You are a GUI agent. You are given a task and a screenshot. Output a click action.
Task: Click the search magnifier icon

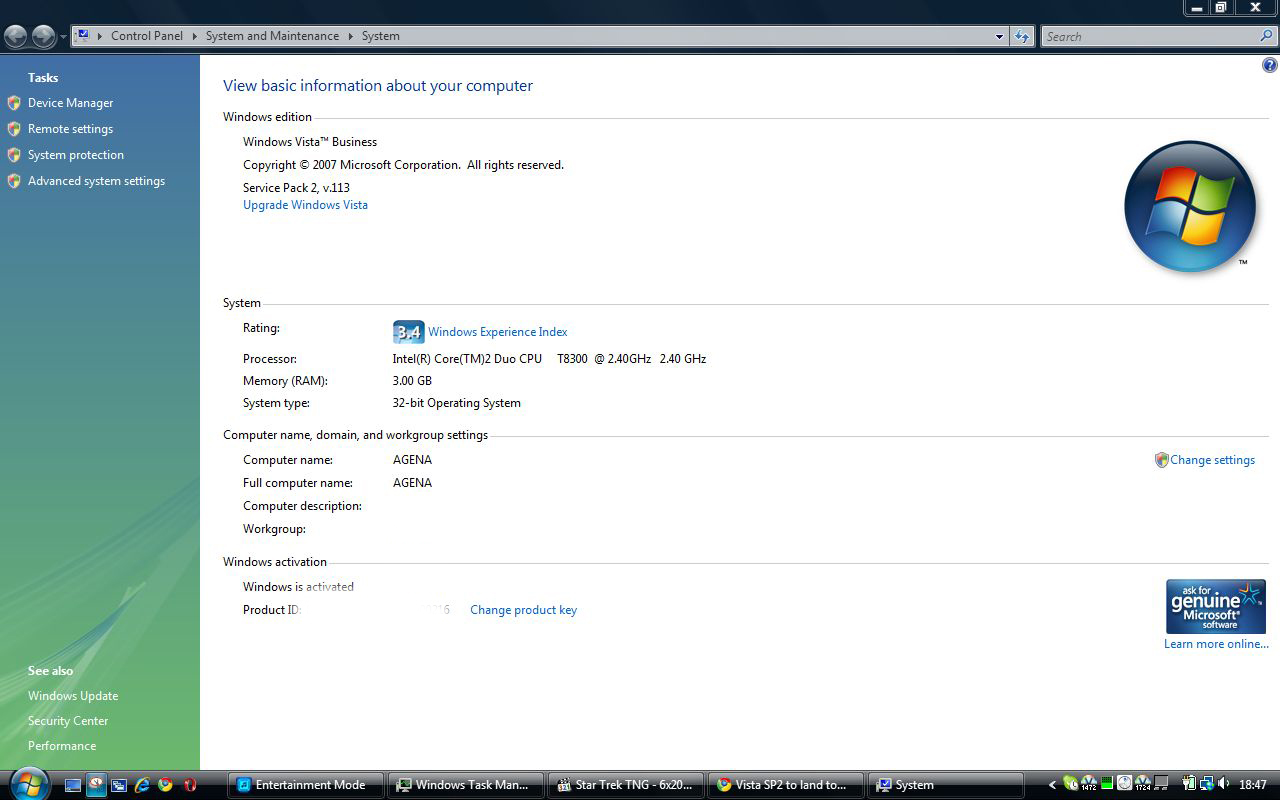(x=1266, y=36)
